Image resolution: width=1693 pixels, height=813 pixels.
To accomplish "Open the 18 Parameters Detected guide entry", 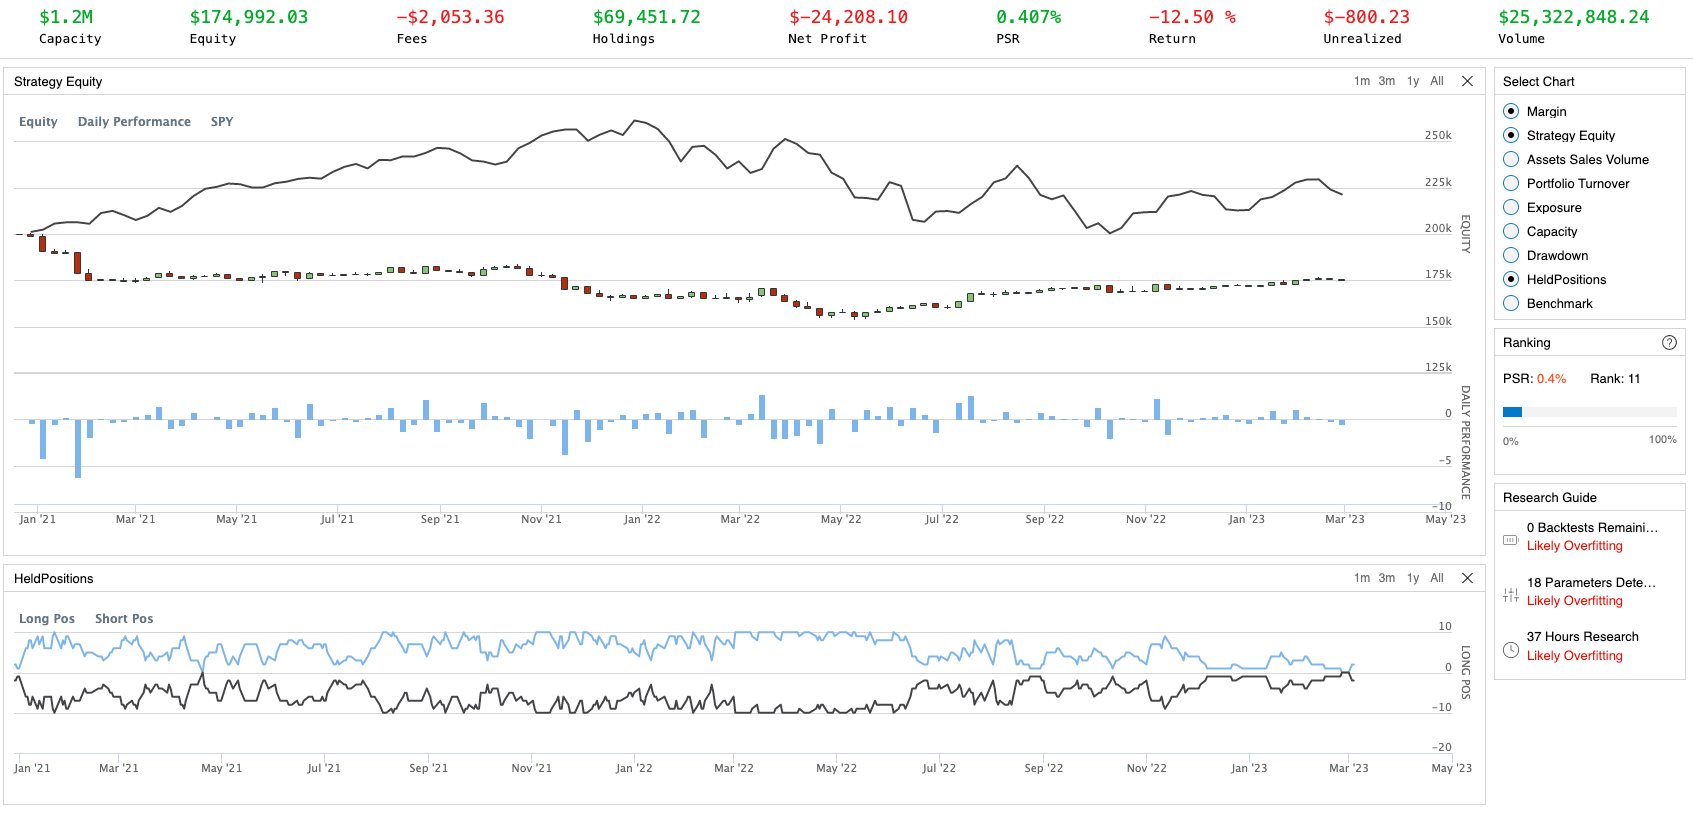I will click(1590, 582).
